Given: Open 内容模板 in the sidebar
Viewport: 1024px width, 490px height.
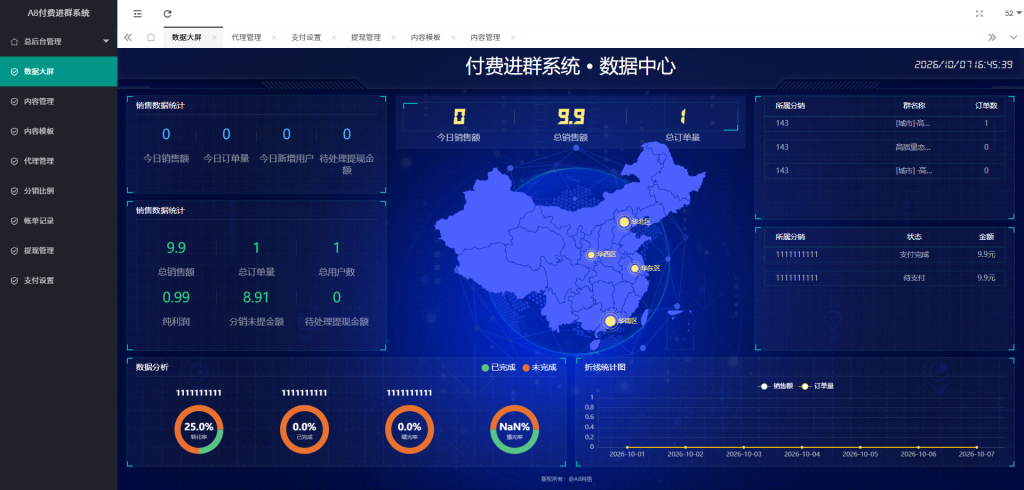Looking at the screenshot, I should [x=59, y=131].
